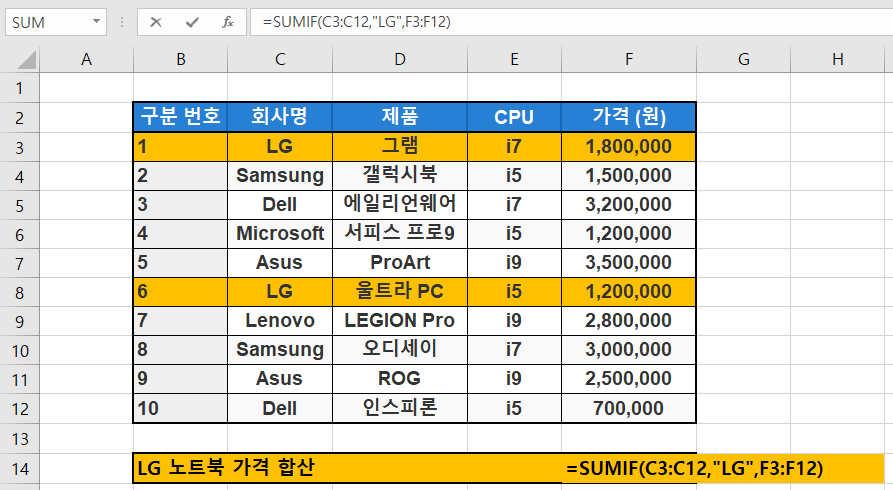Viewport: 893px width, 490px height.
Task: Select the 그램 product cell
Action: [x=400, y=146]
